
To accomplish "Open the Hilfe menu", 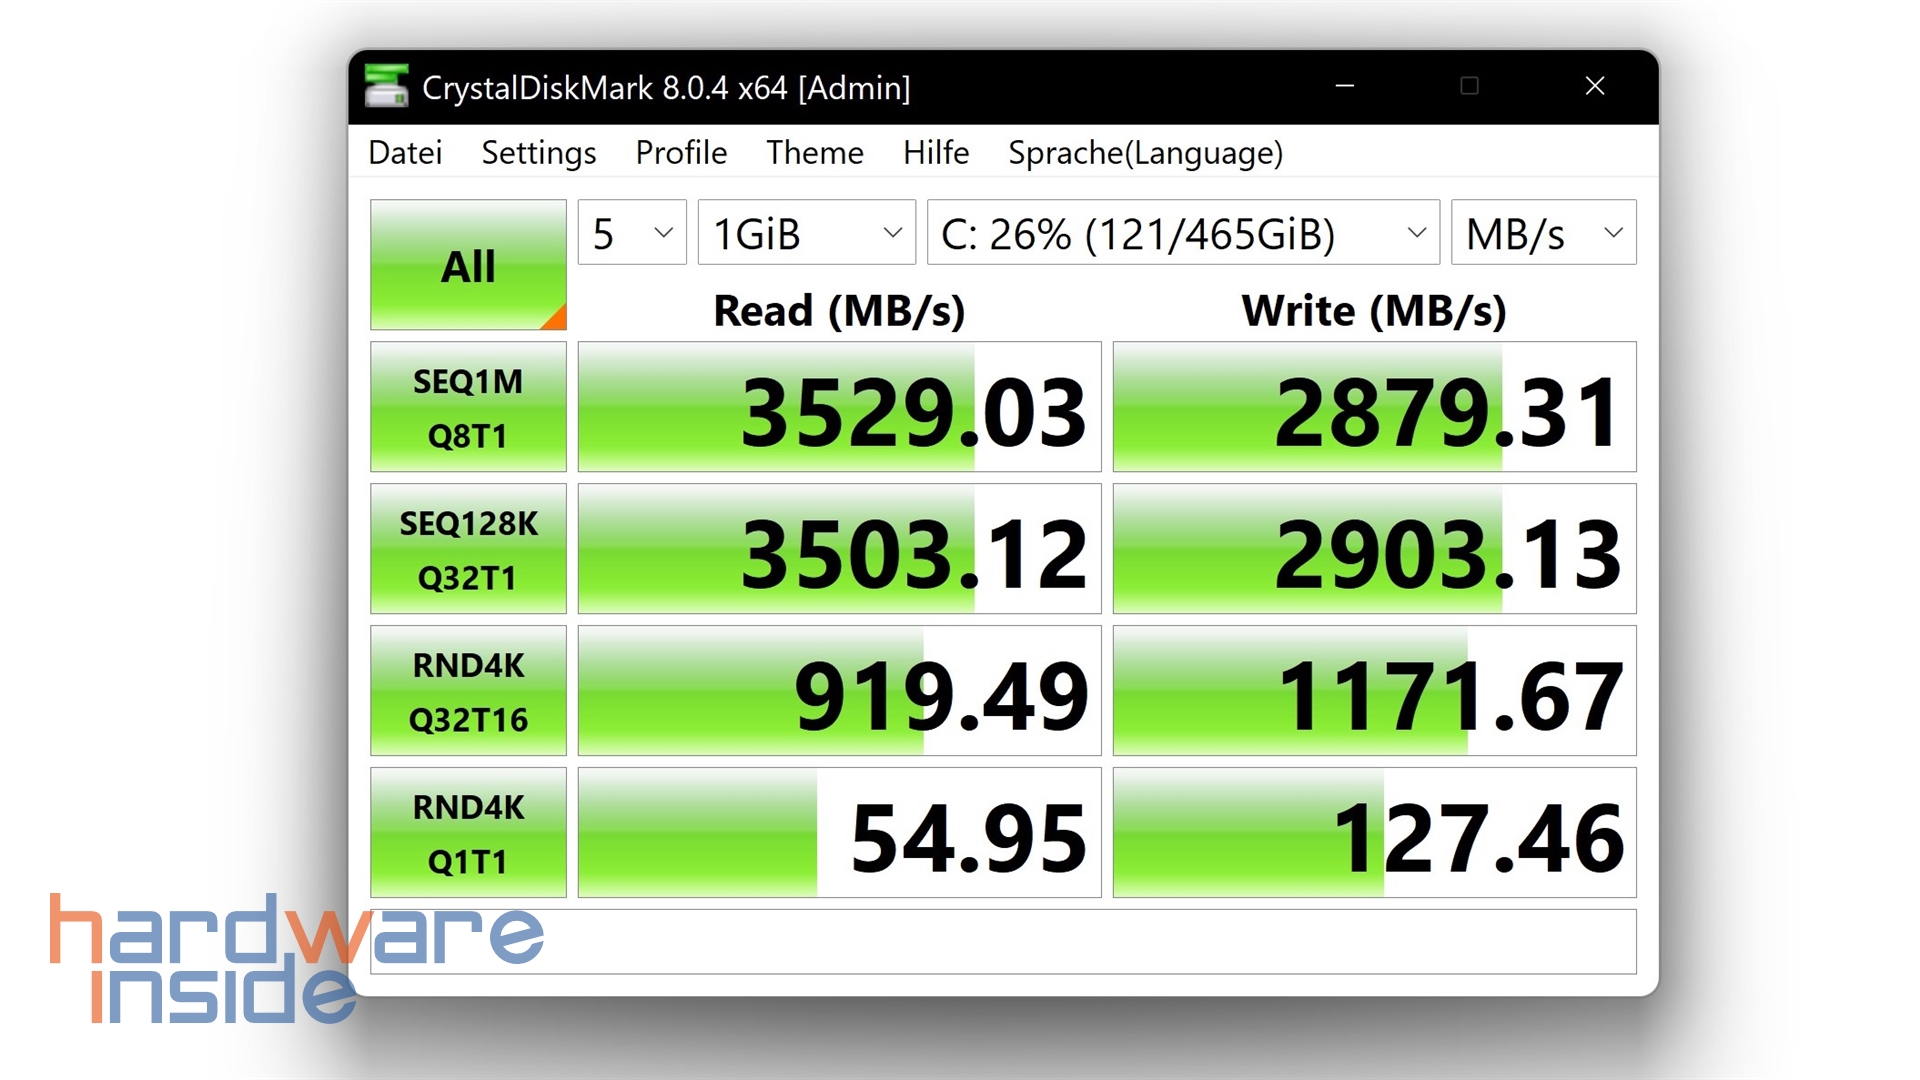I will click(935, 152).
